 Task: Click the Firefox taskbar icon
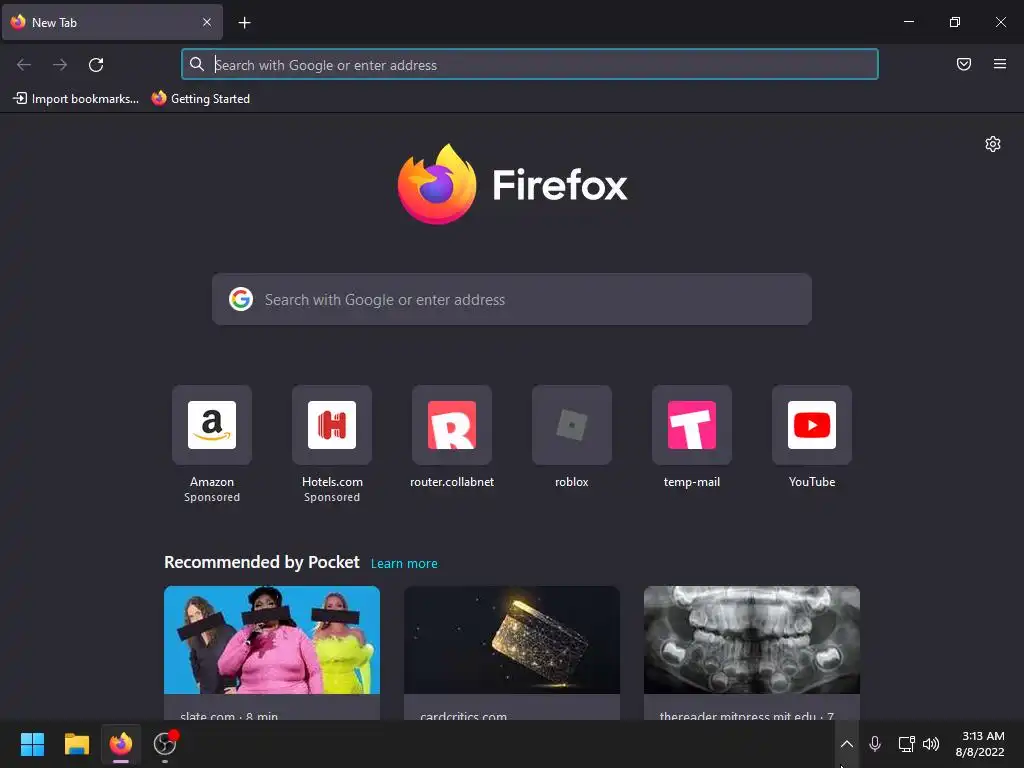[x=121, y=744]
